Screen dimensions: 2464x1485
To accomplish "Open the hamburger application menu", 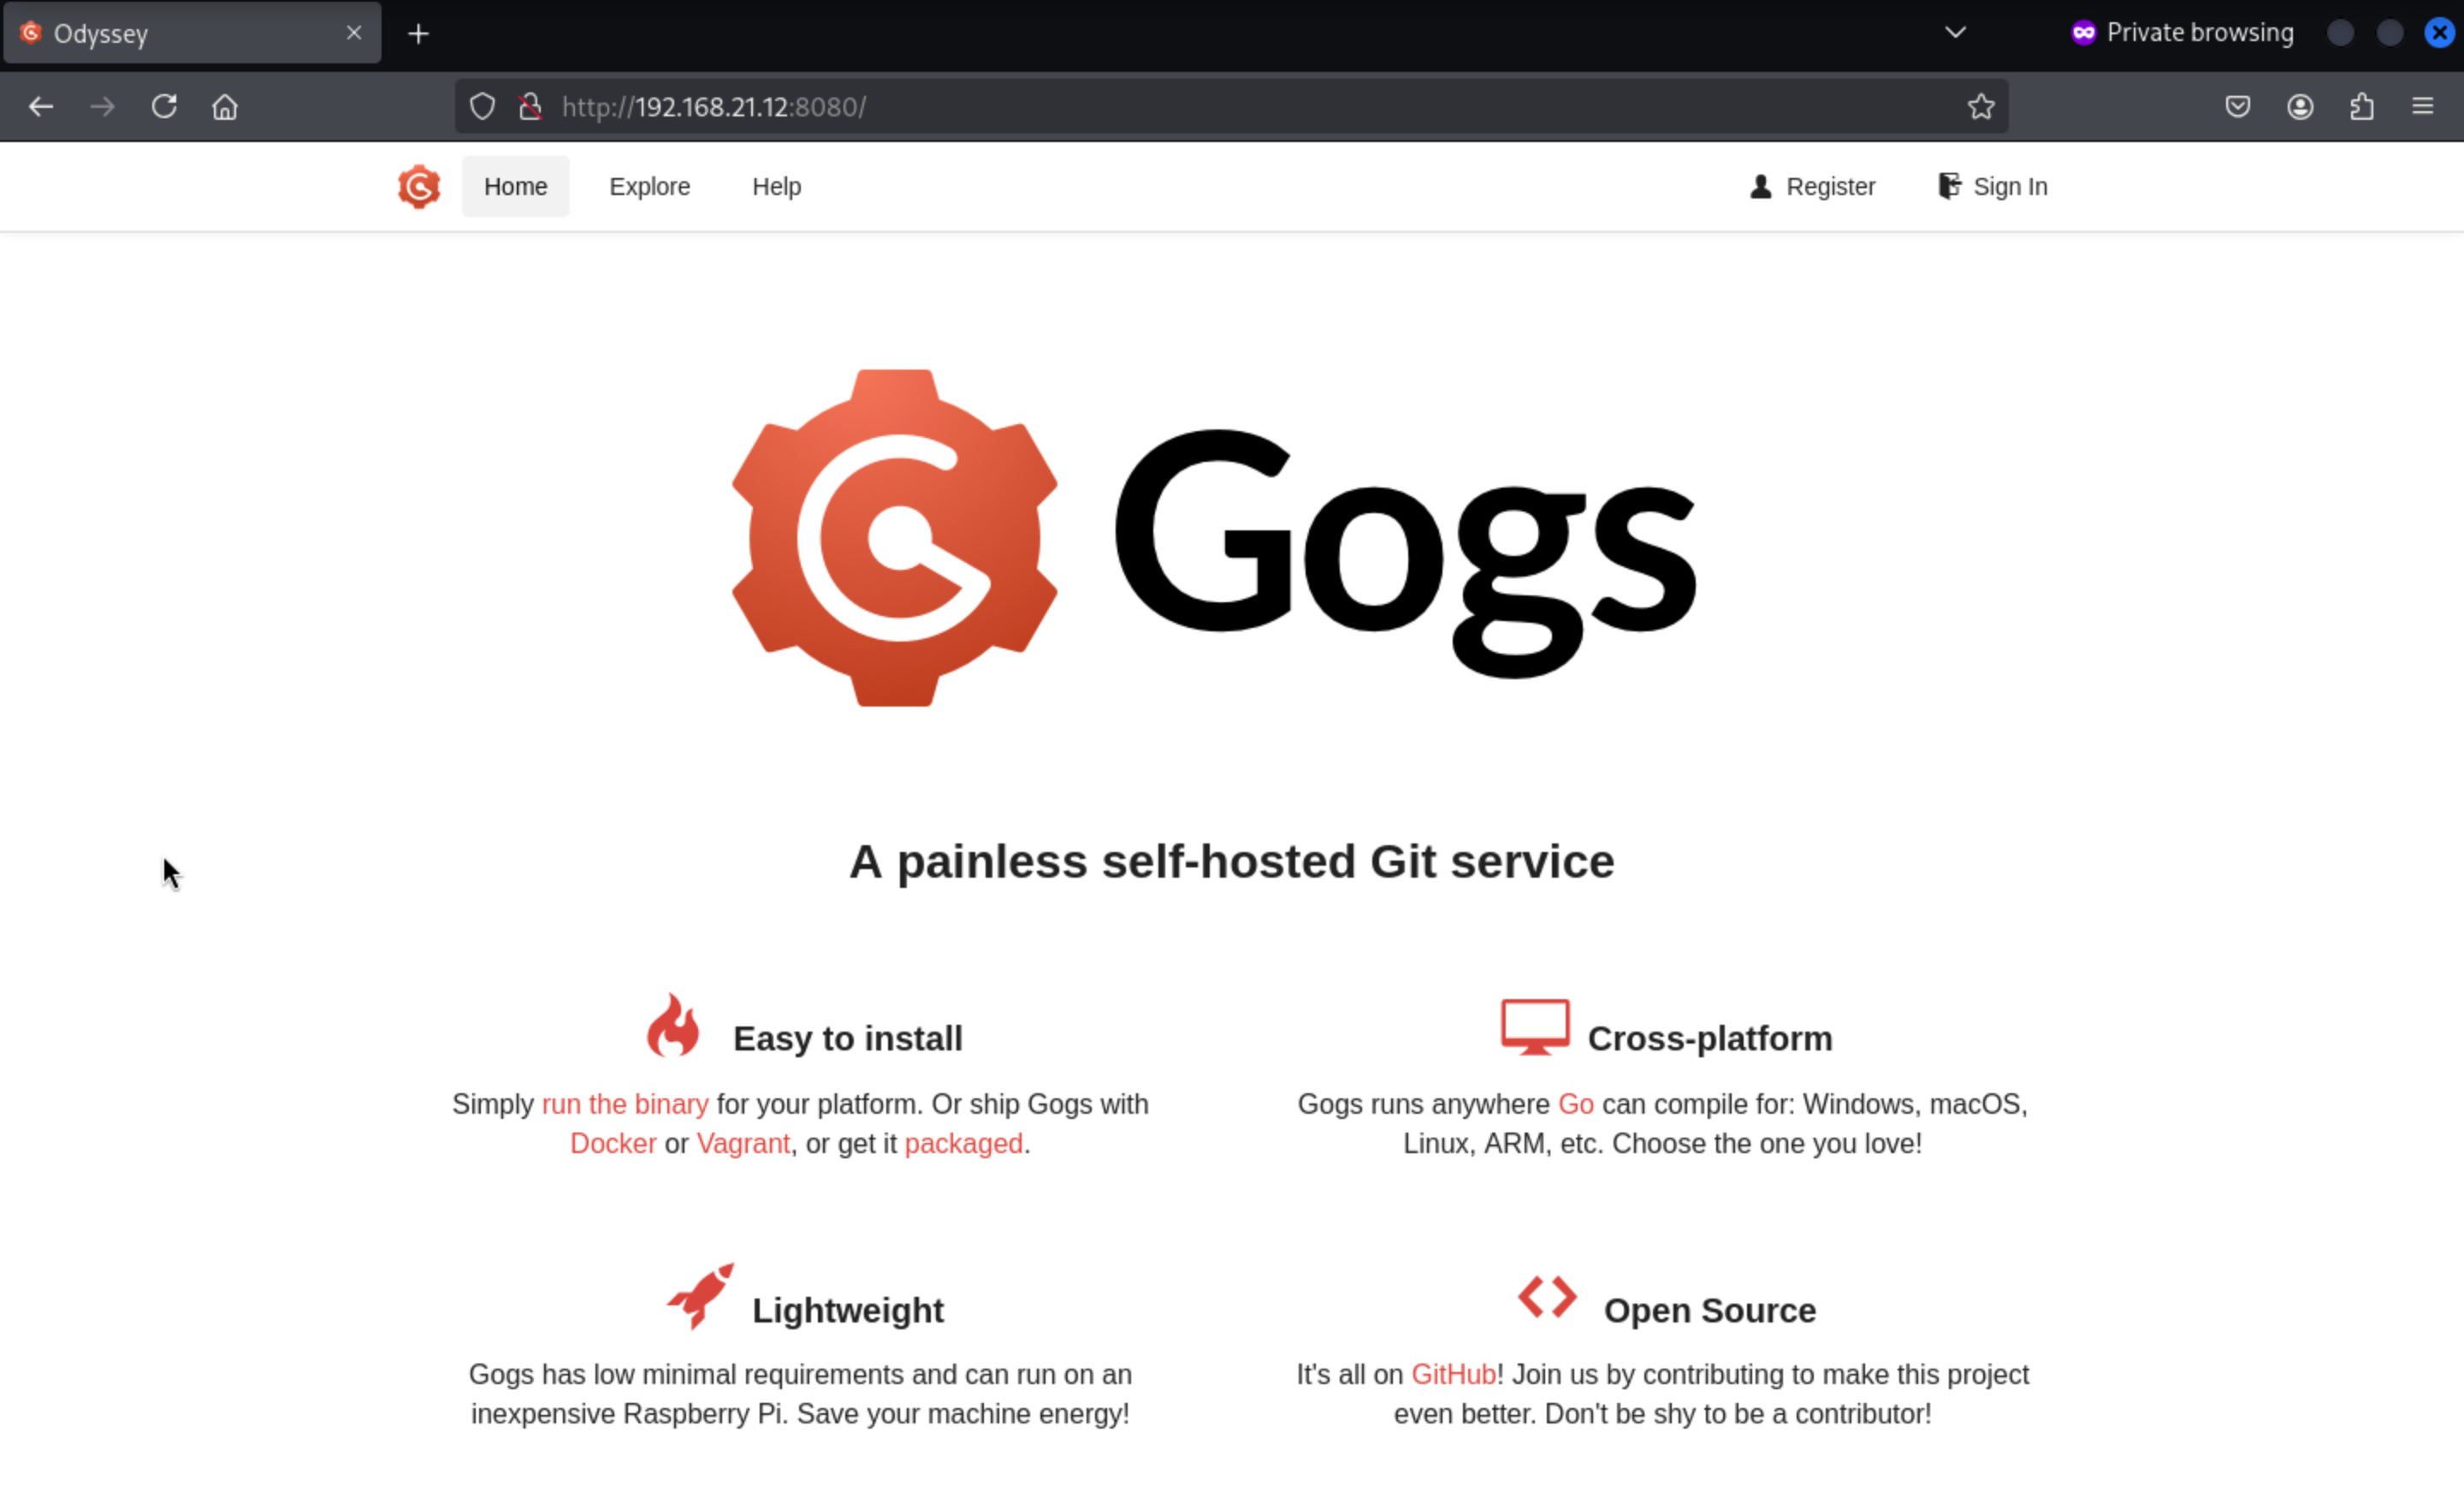I will tap(2422, 106).
